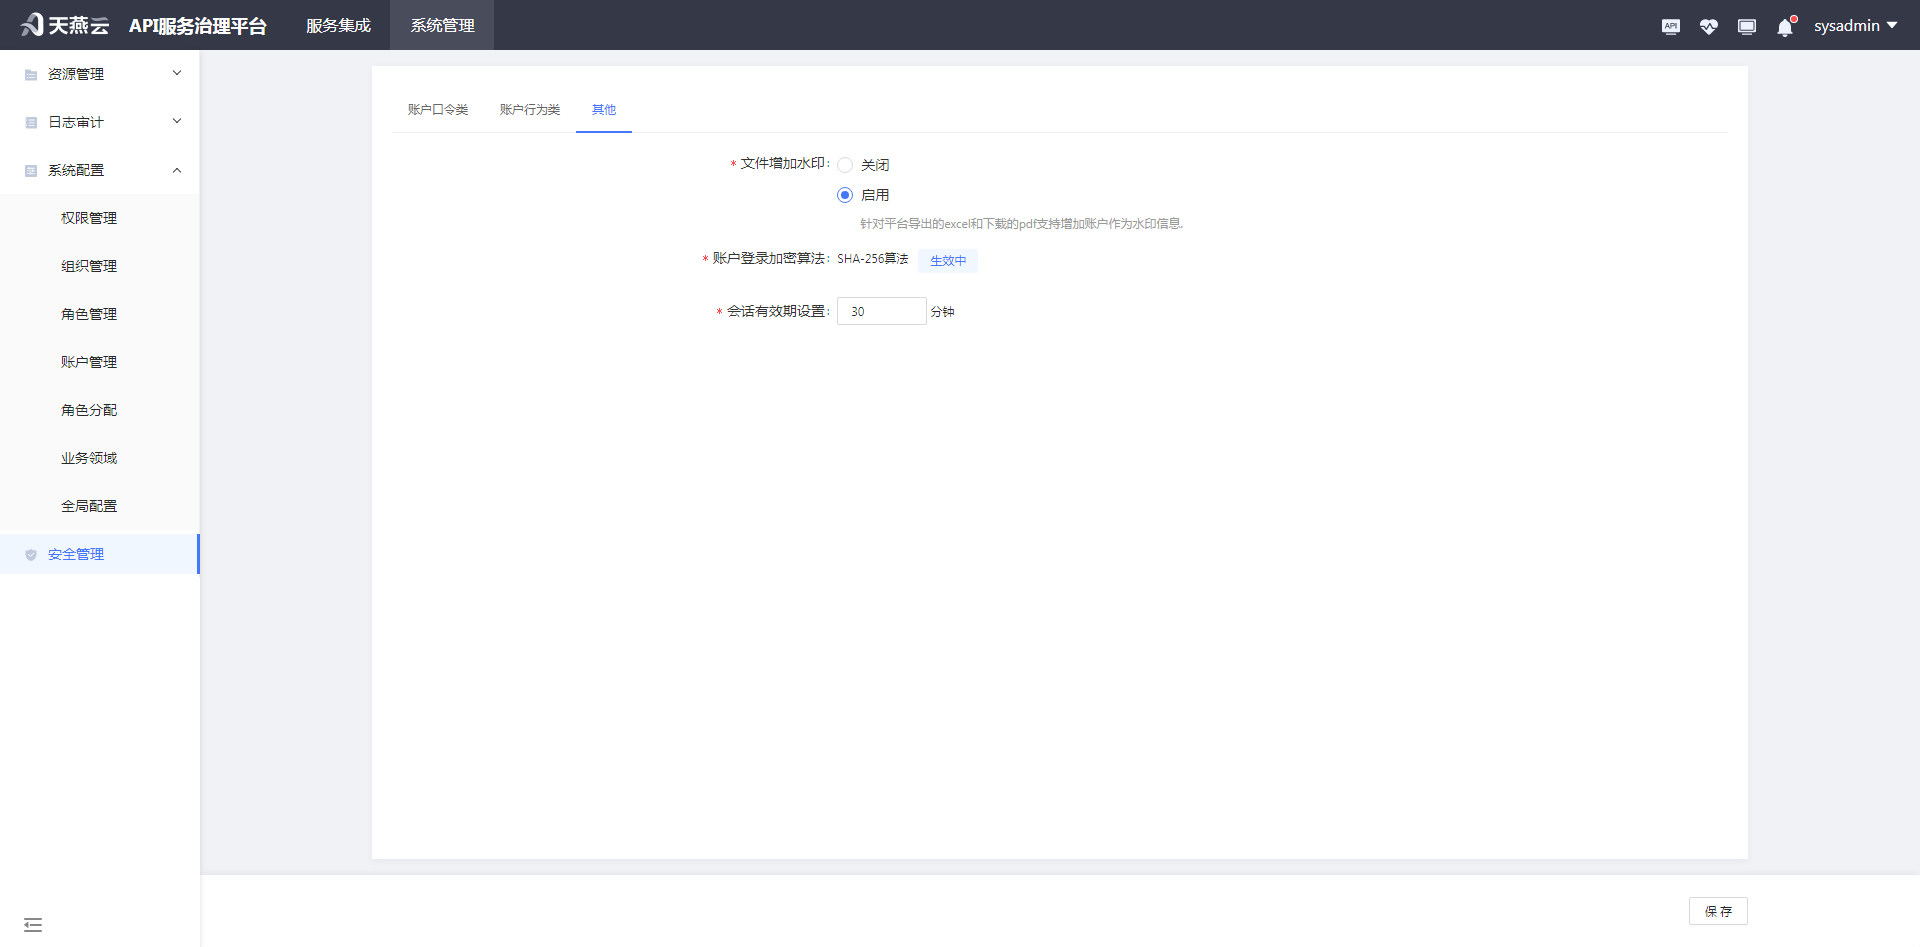The width and height of the screenshot is (1920, 947).
Task: Open the sysadmin user dropdown
Action: 1855,25
